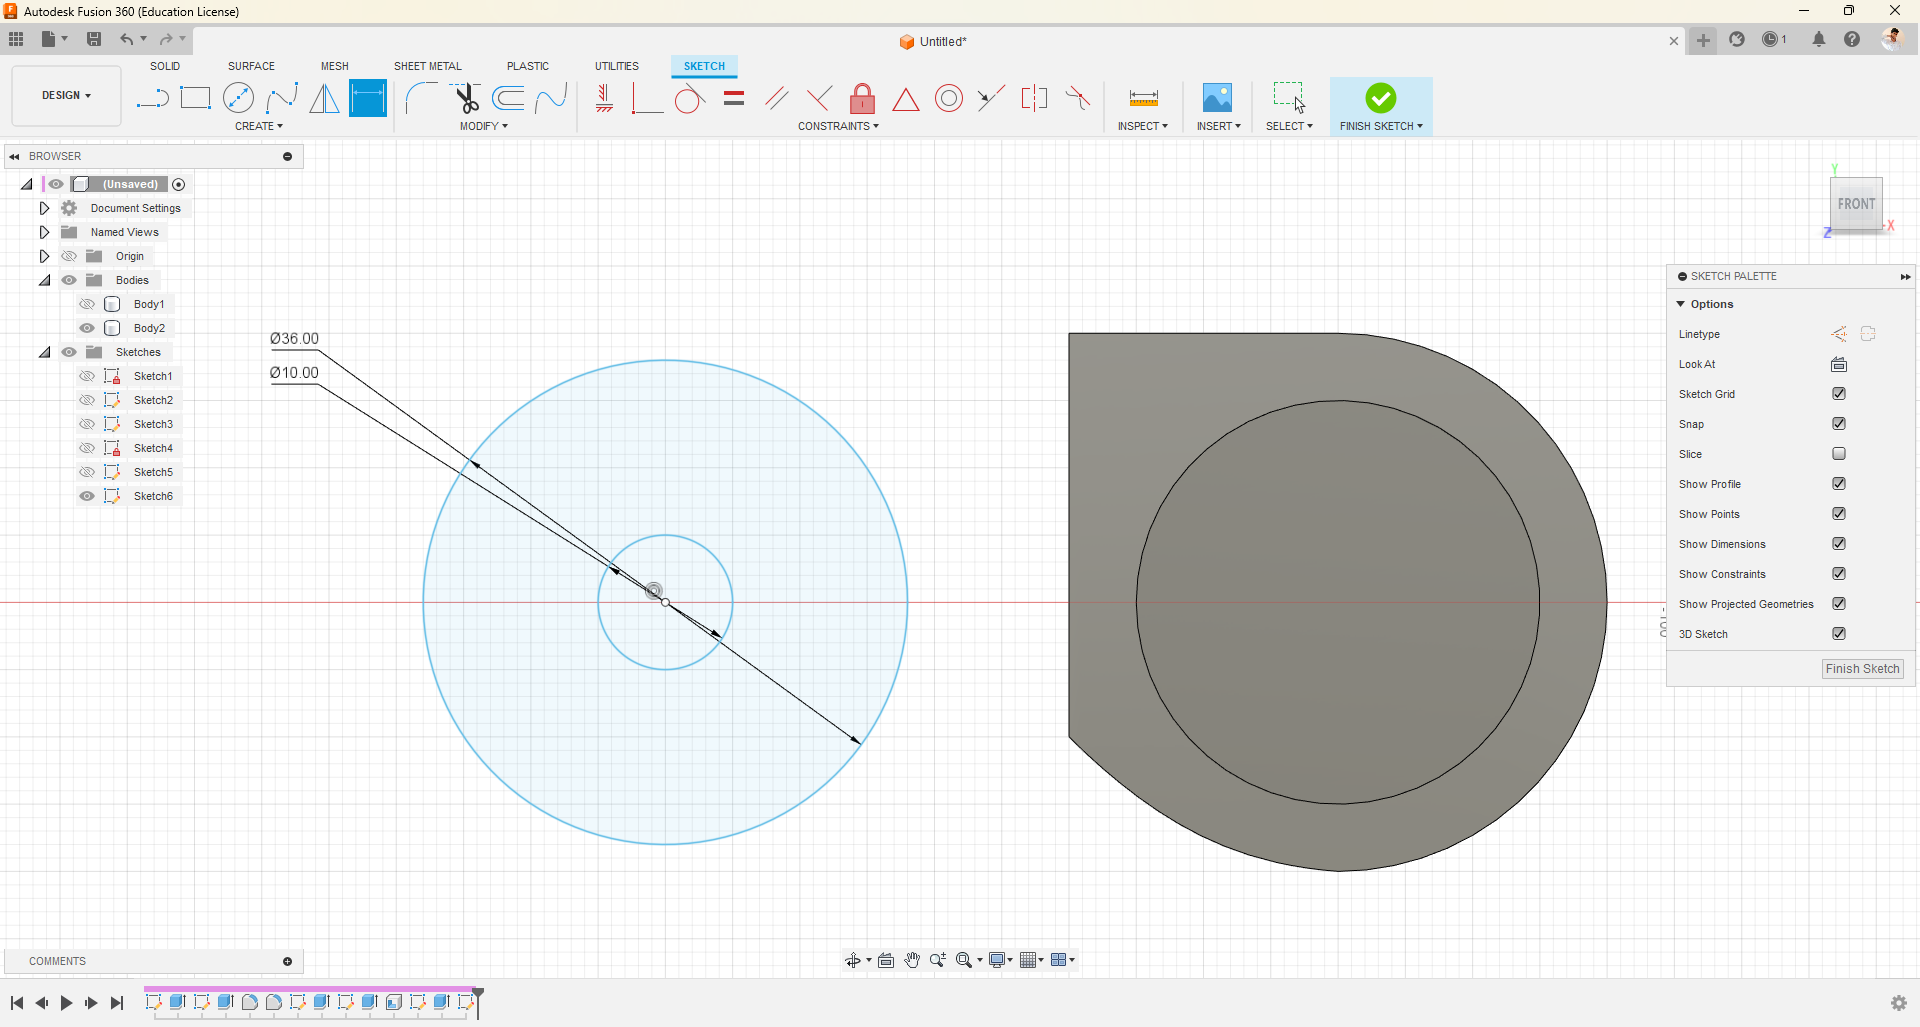Jump to the timeline beginning

pyautogui.click(x=17, y=1003)
